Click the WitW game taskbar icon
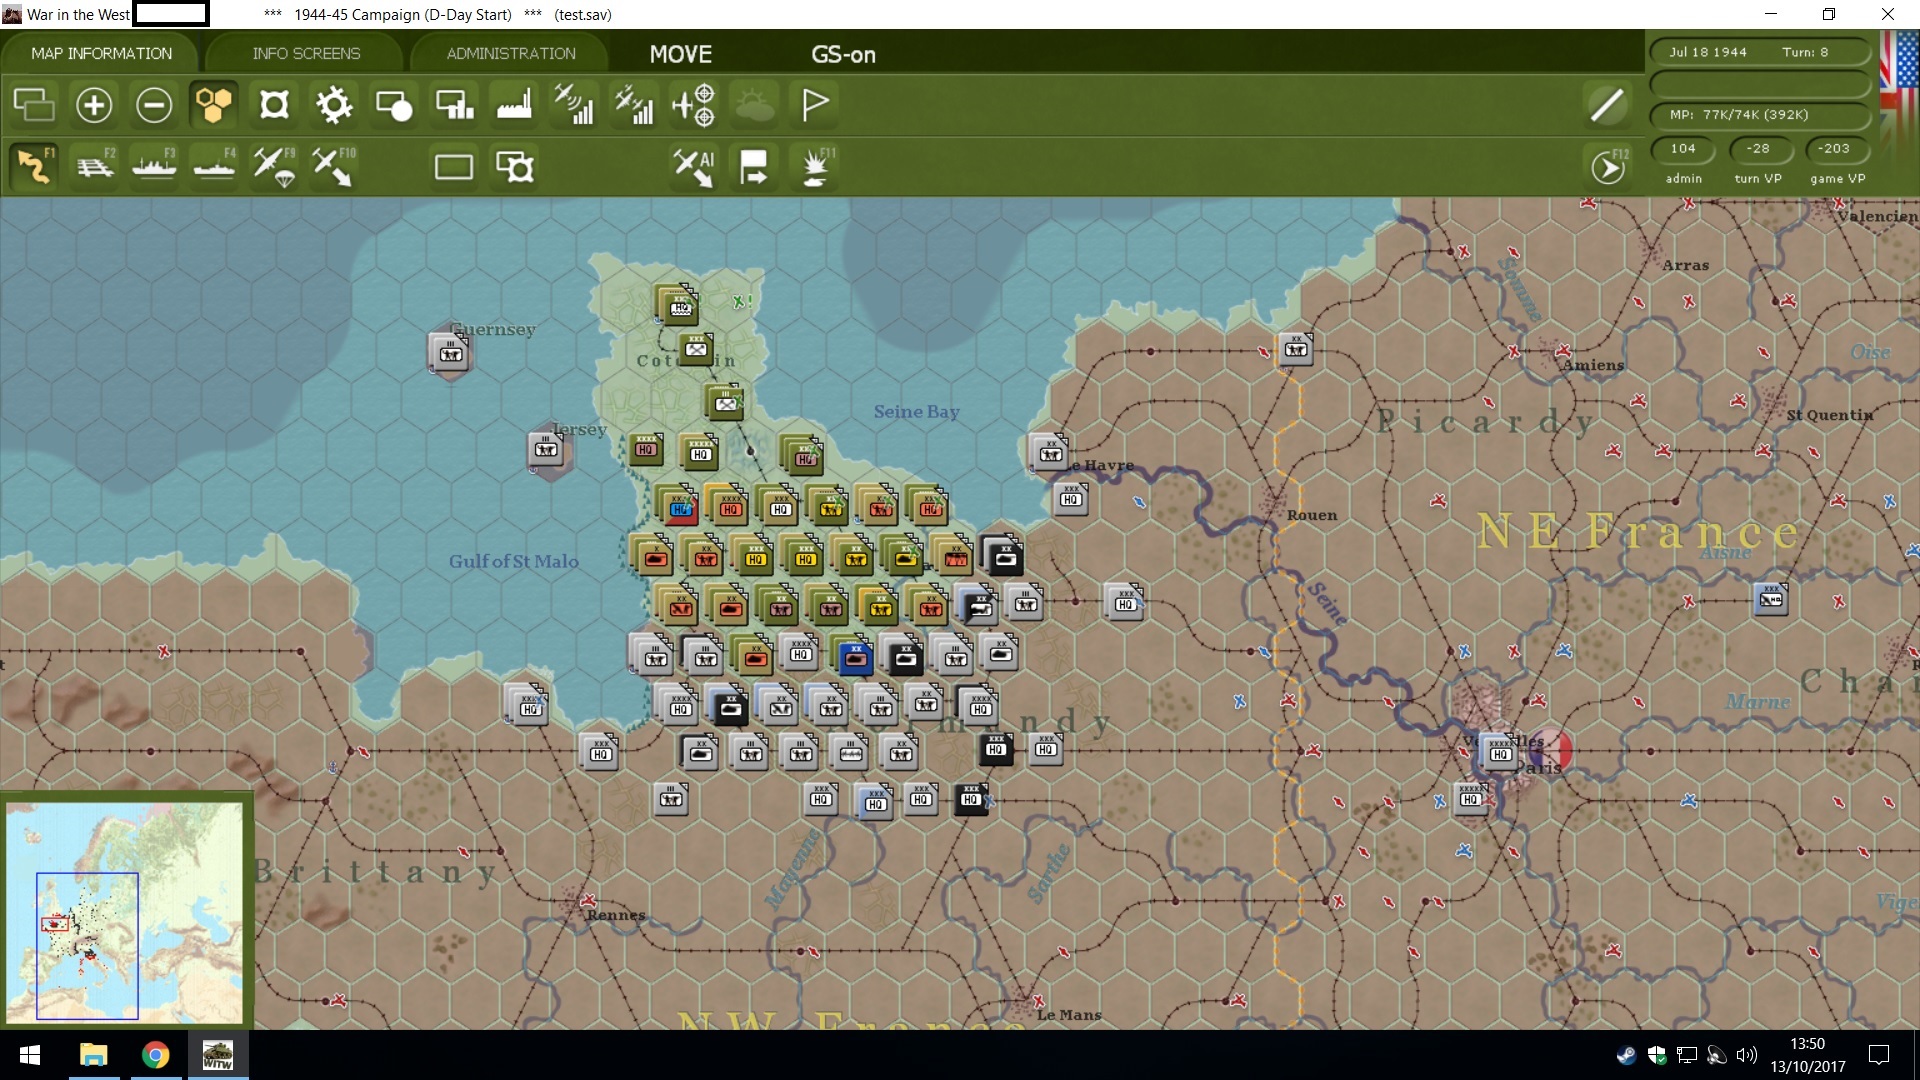Screen dimensions: 1920x1080 pos(217,1055)
